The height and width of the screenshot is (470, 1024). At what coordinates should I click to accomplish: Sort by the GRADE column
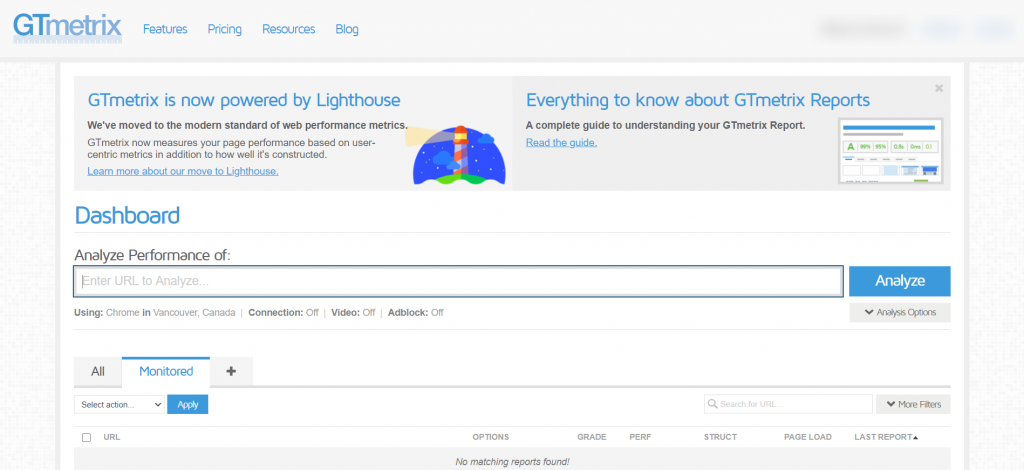coord(592,437)
